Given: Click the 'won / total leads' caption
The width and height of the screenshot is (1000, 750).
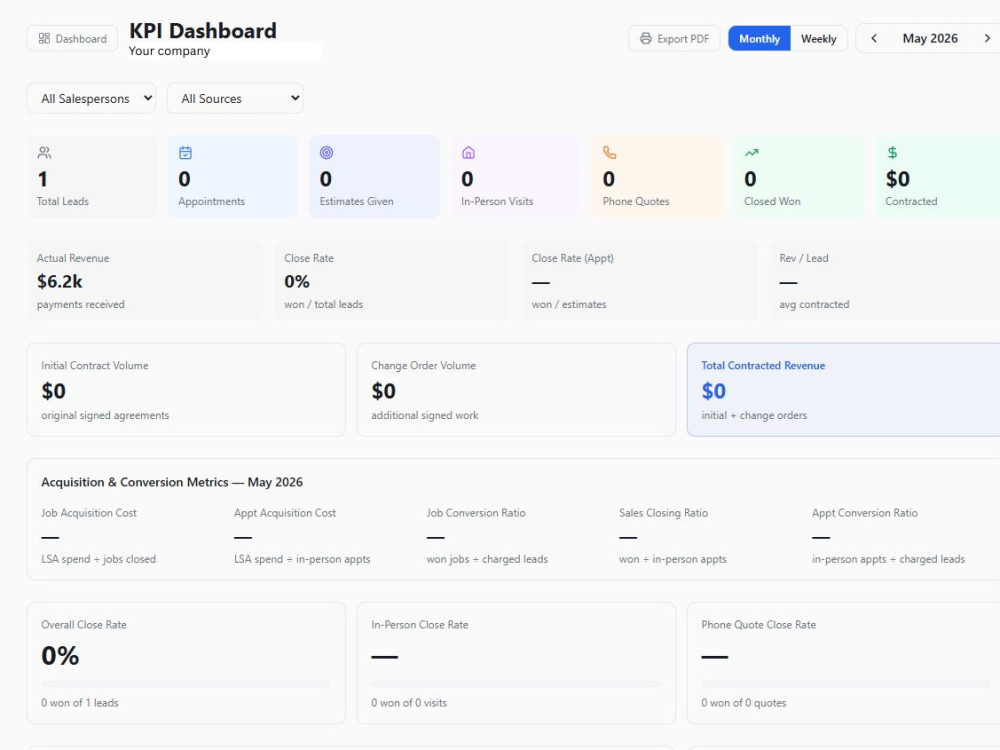Looking at the screenshot, I should click(x=323, y=304).
